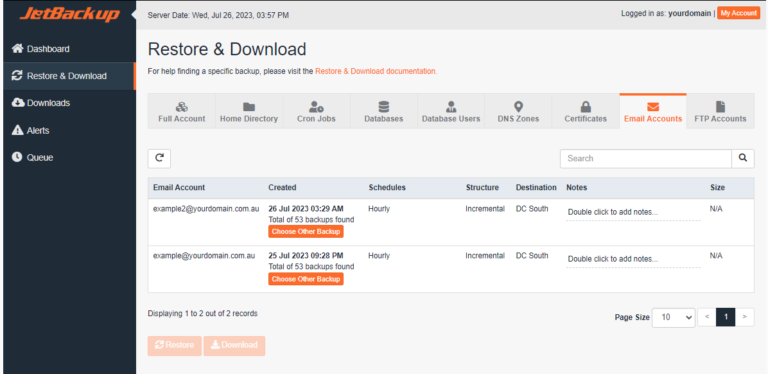Click the Restore button

coord(175,345)
